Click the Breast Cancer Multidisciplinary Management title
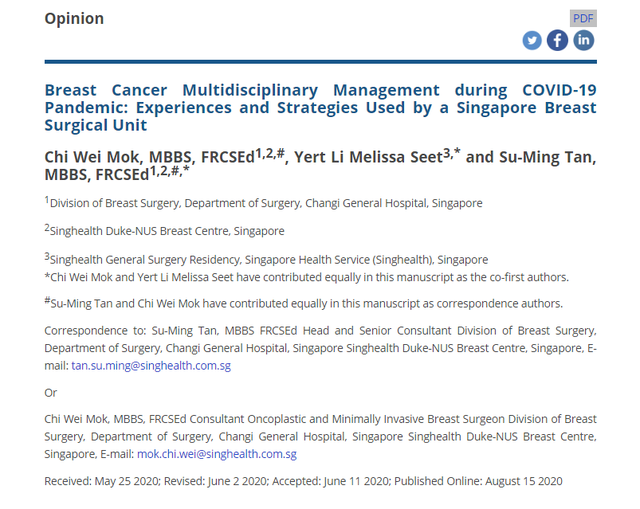The width and height of the screenshot is (640, 509). pyautogui.click(x=320, y=107)
